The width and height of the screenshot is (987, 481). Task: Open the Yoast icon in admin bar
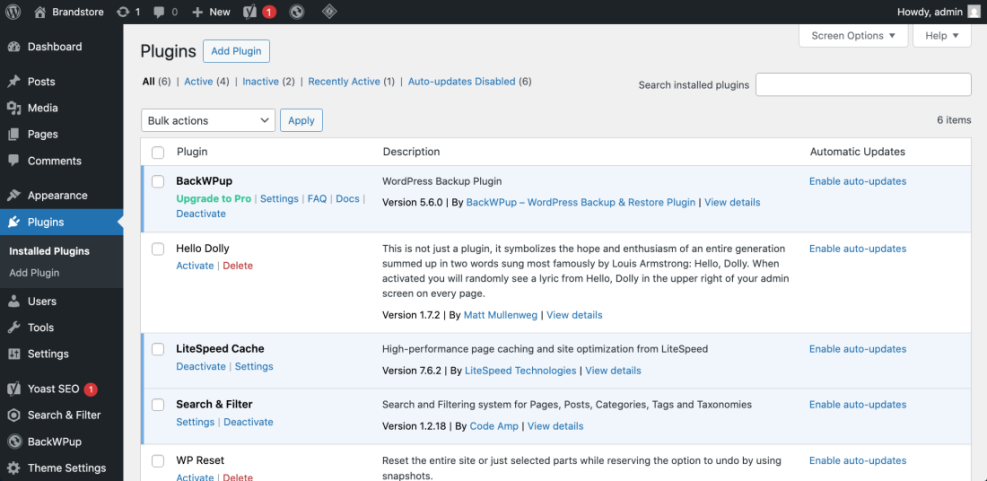point(249,11)
